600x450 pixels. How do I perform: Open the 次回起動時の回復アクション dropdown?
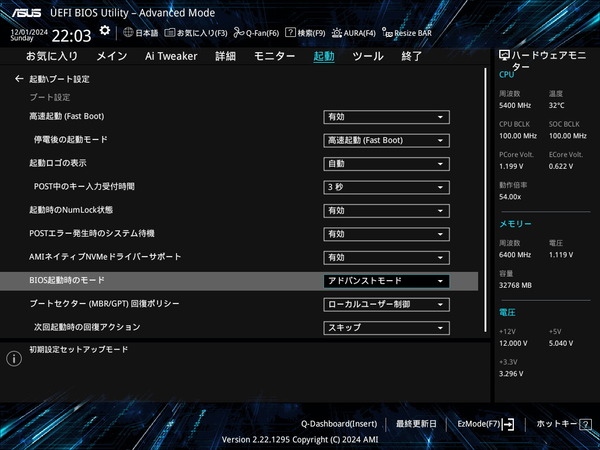tap(386, 328)
